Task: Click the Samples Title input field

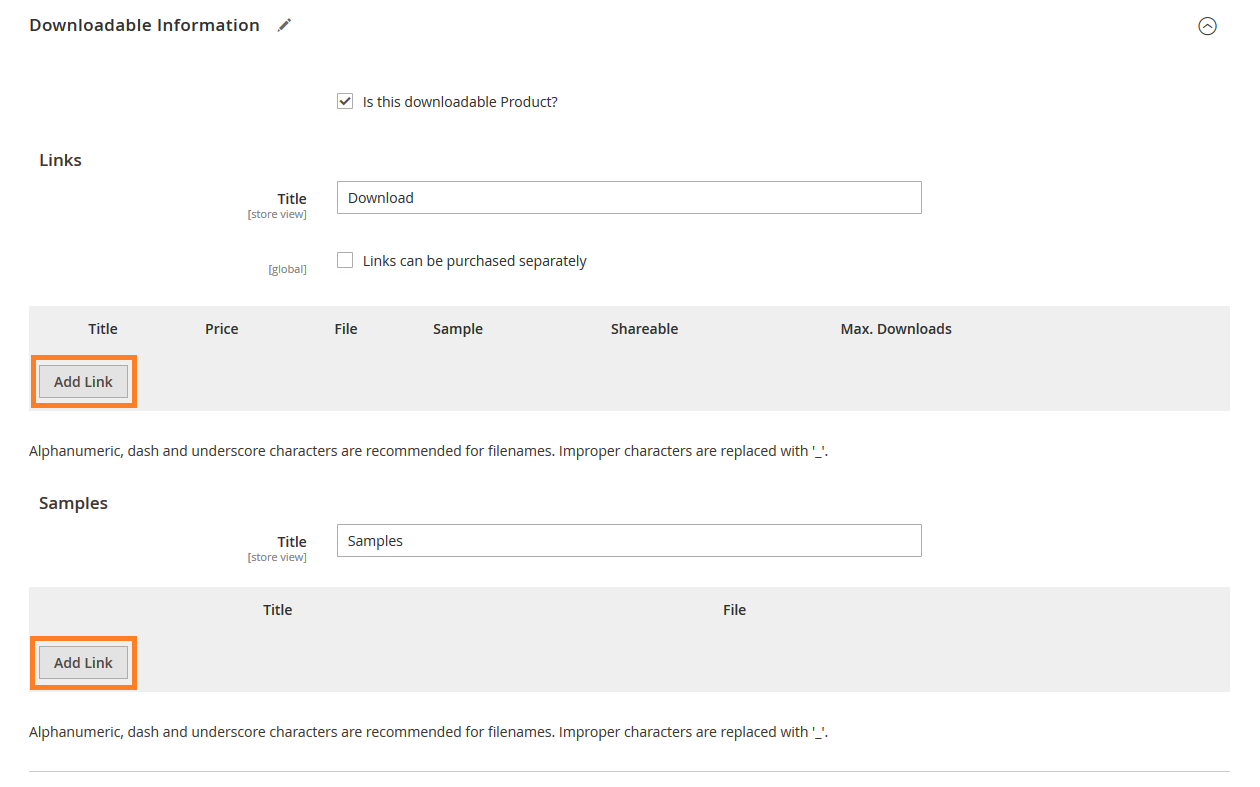Action: coord(629,540)
